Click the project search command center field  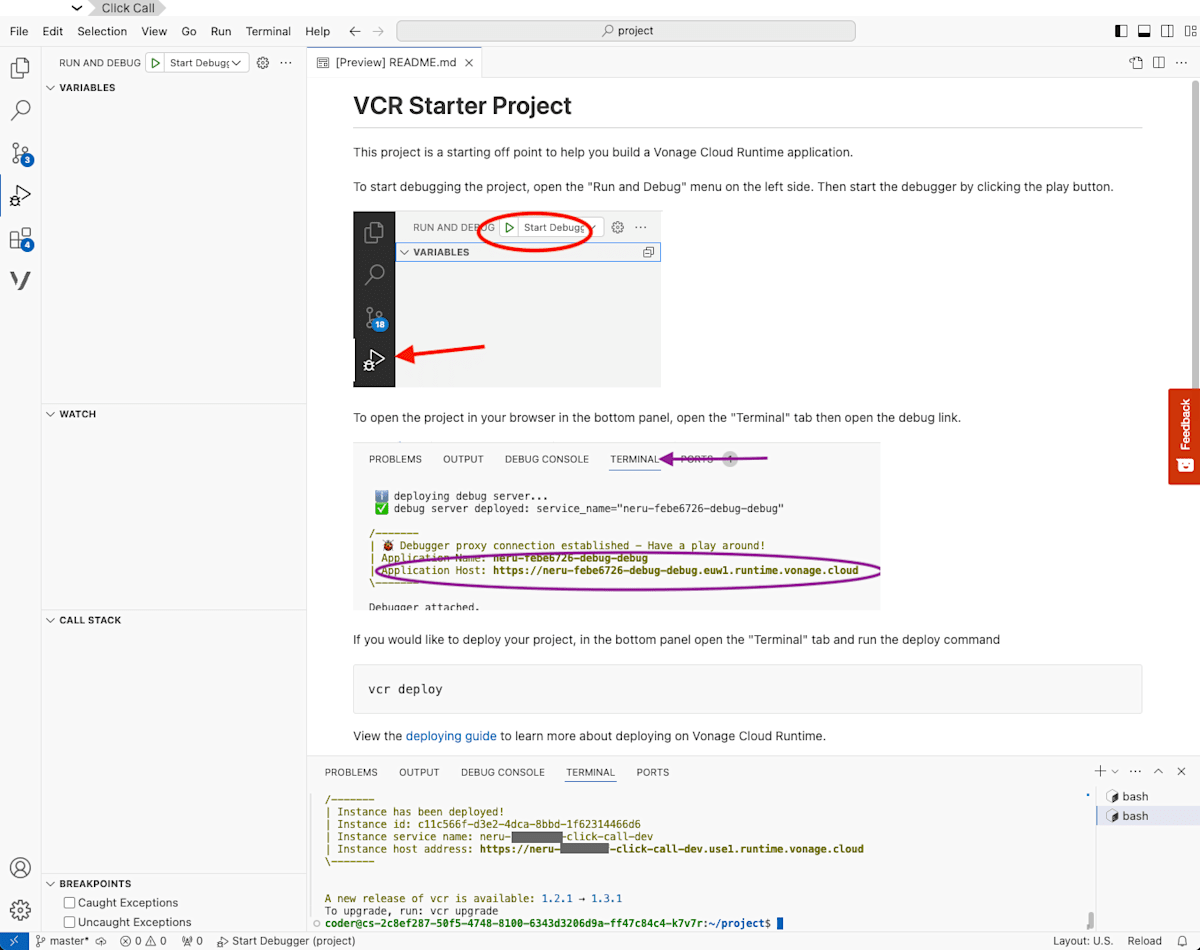(x=628, y=31)
